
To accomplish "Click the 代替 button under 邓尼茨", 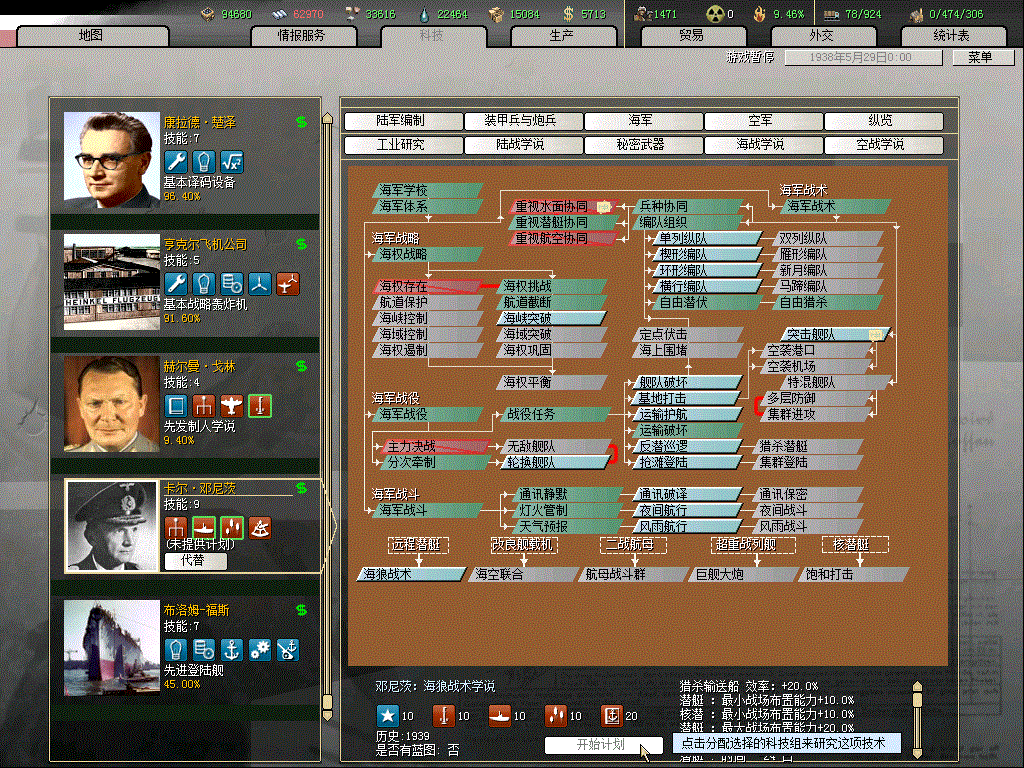I will (x=195, y=561).
